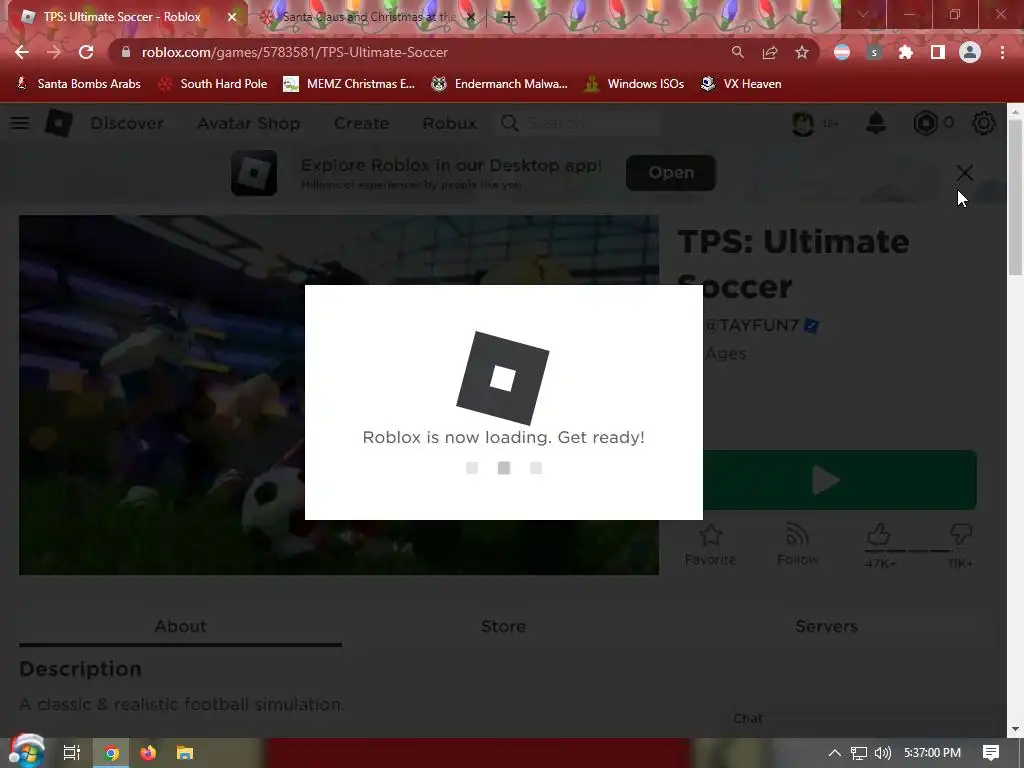Open Santa Bombs Arabs bookmark
The height and width of the screenshot is (768, 1024).
tap(78, 84)
